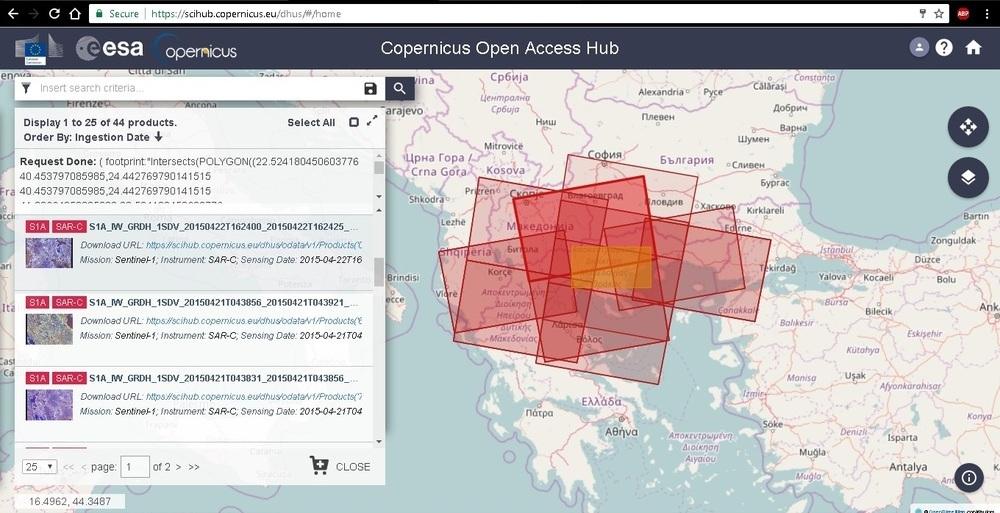Image resolution: width=1000 pixels, height=513 pixels.
Task: Open the 25 results-per-page dropdown
Action: pyautogui.click(x=40, y=466)
